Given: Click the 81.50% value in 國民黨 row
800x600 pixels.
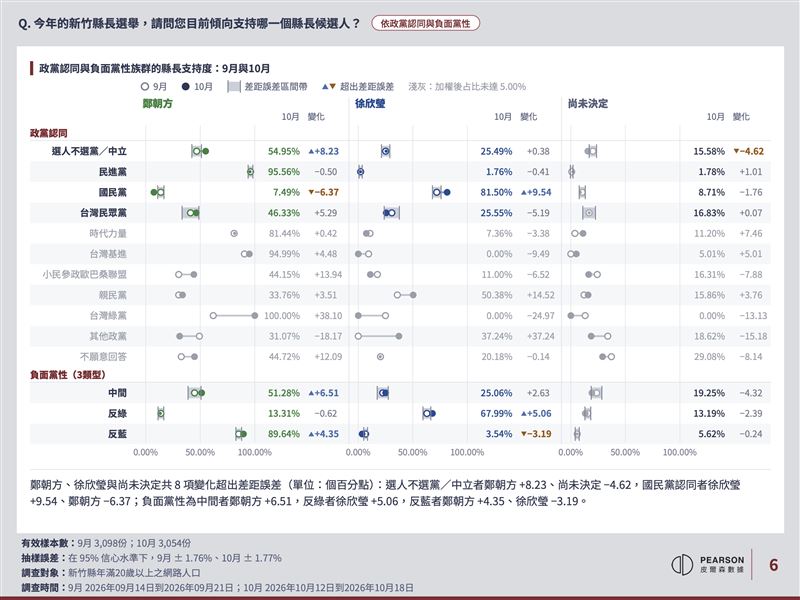Looking at the screenshot, I should [x=496, y=192].
